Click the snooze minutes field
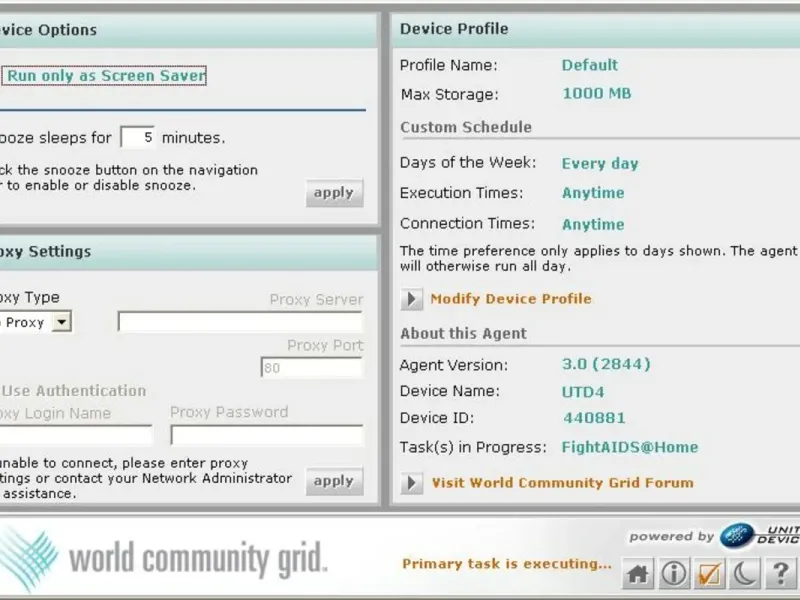The width and height of the screenshot is (800, 600). click(137, 137)
